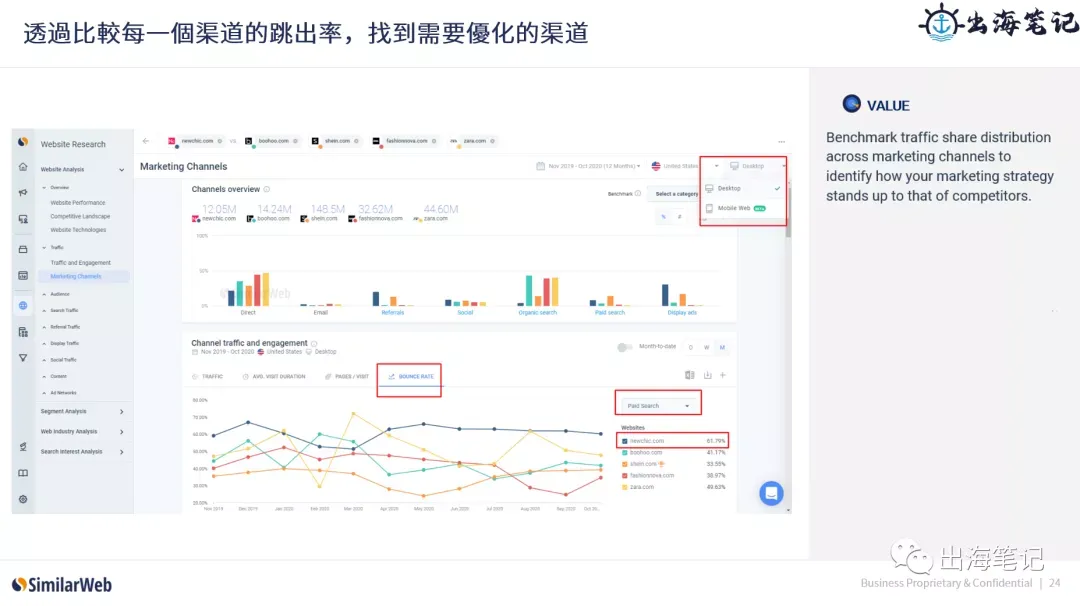Screen dimensions: 1080x606
Task: Remove zara.com from comparison
Action: [x=492, y=141]
